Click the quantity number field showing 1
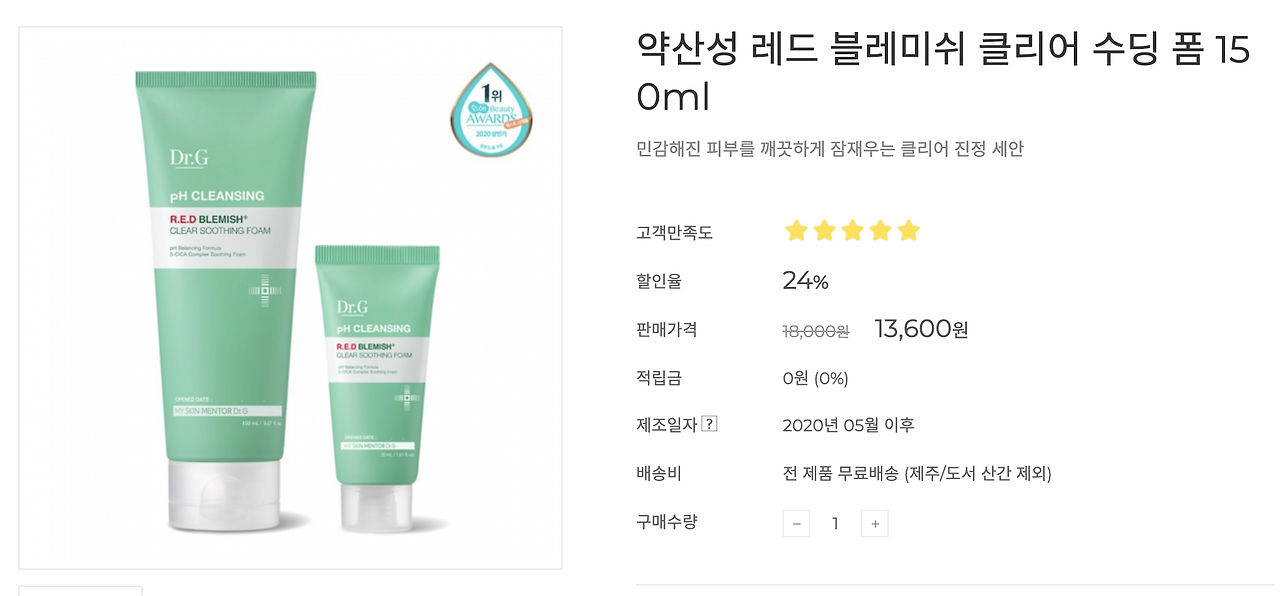This screenshot has height=596, width=1280. (835, 523)
